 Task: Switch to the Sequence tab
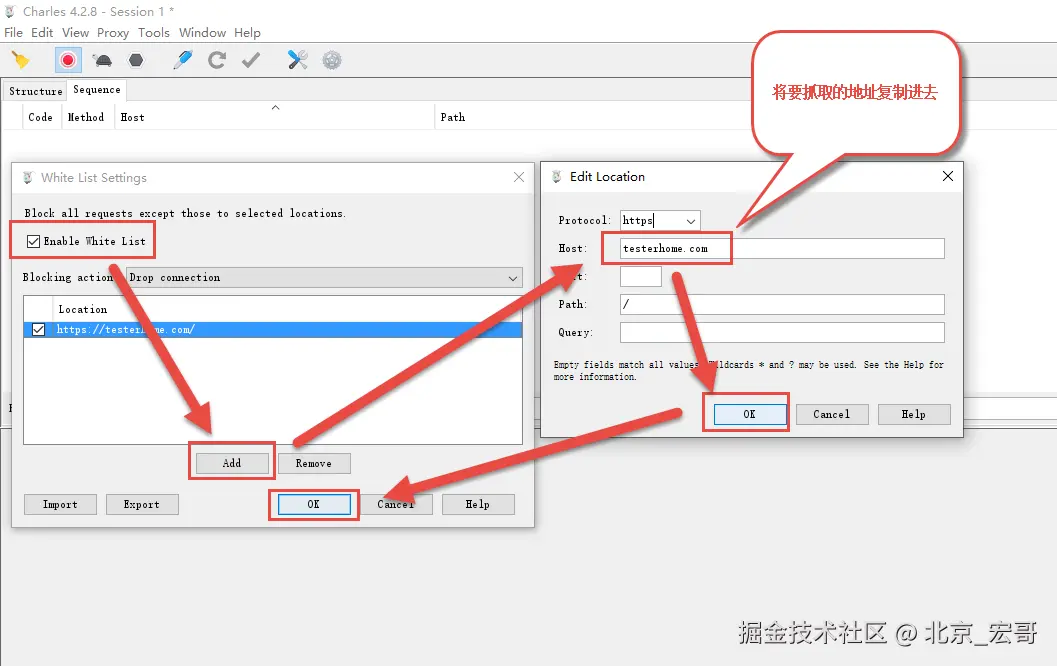[x=96, y=90]
